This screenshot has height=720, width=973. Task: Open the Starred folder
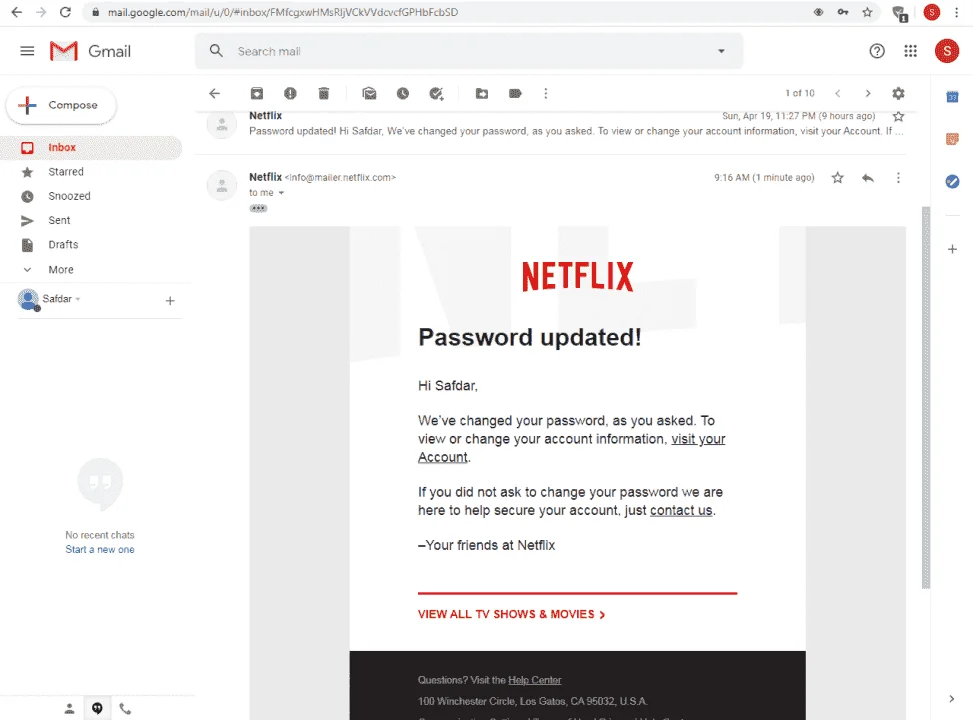click(66, 172)
